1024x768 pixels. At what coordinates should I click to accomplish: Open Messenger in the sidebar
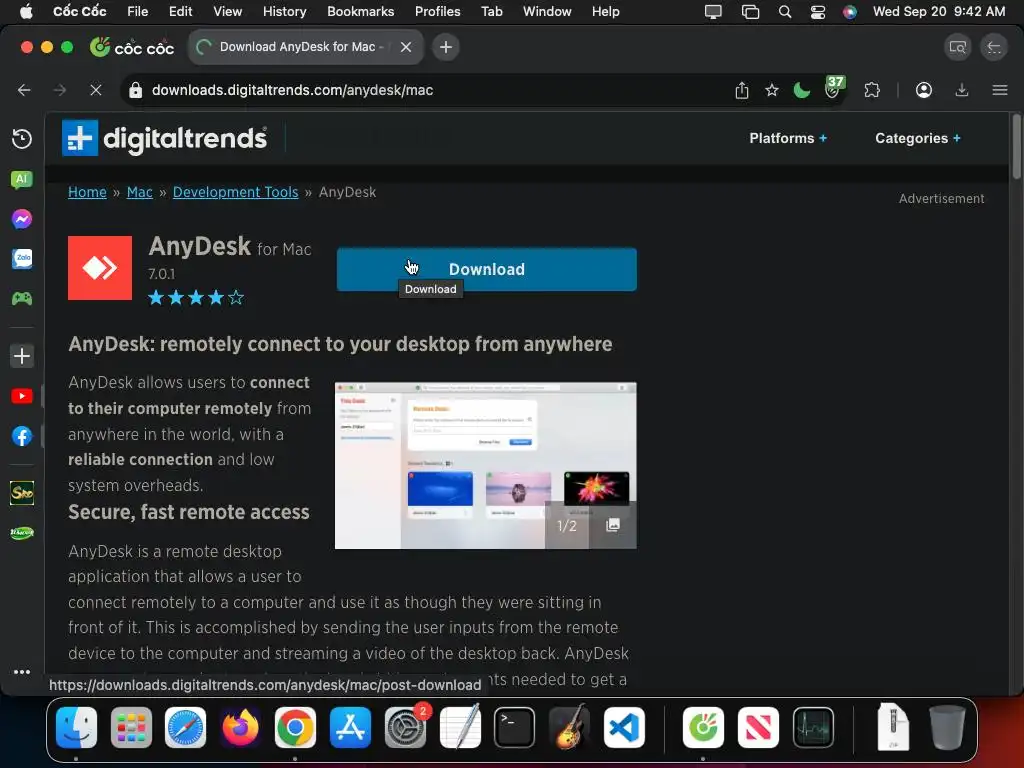click(x=22, y=219)
